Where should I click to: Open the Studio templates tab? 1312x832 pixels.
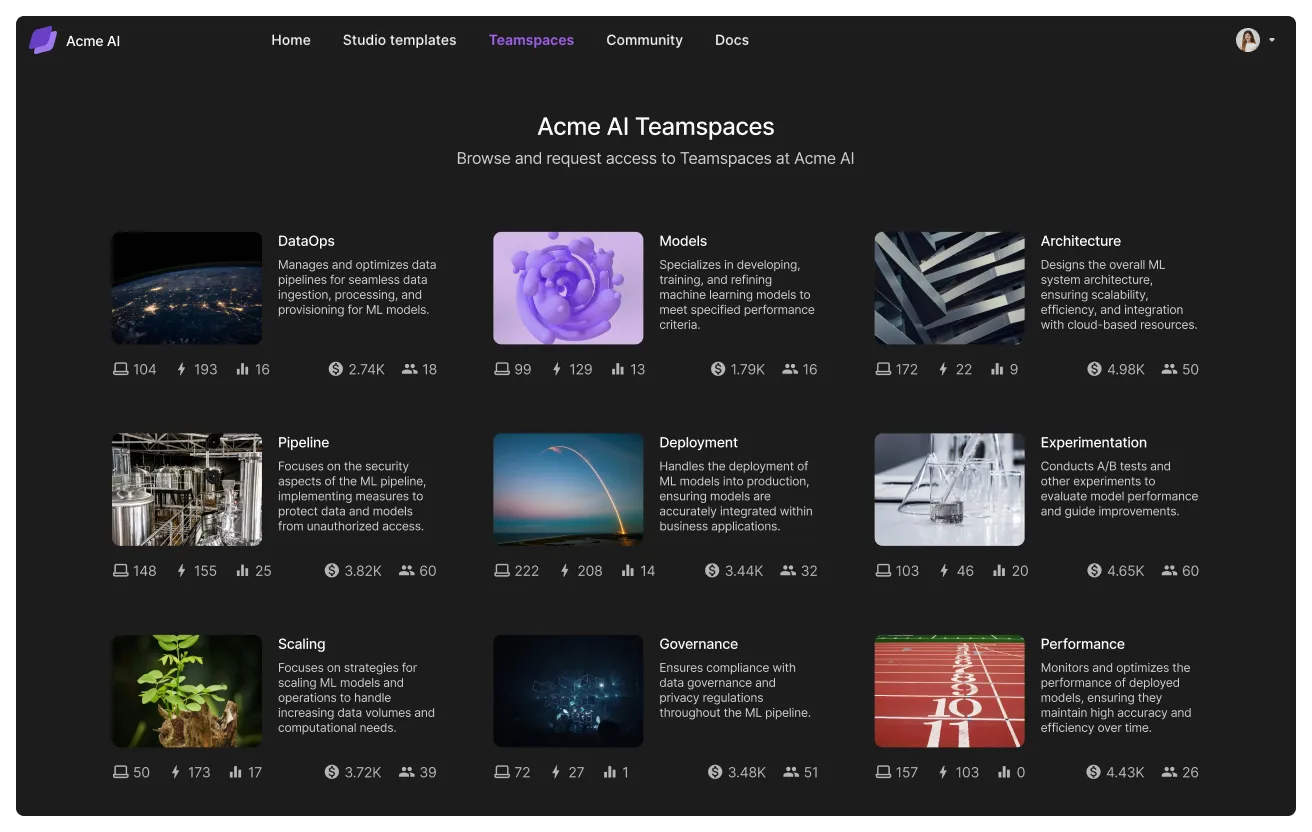point(399,40)
